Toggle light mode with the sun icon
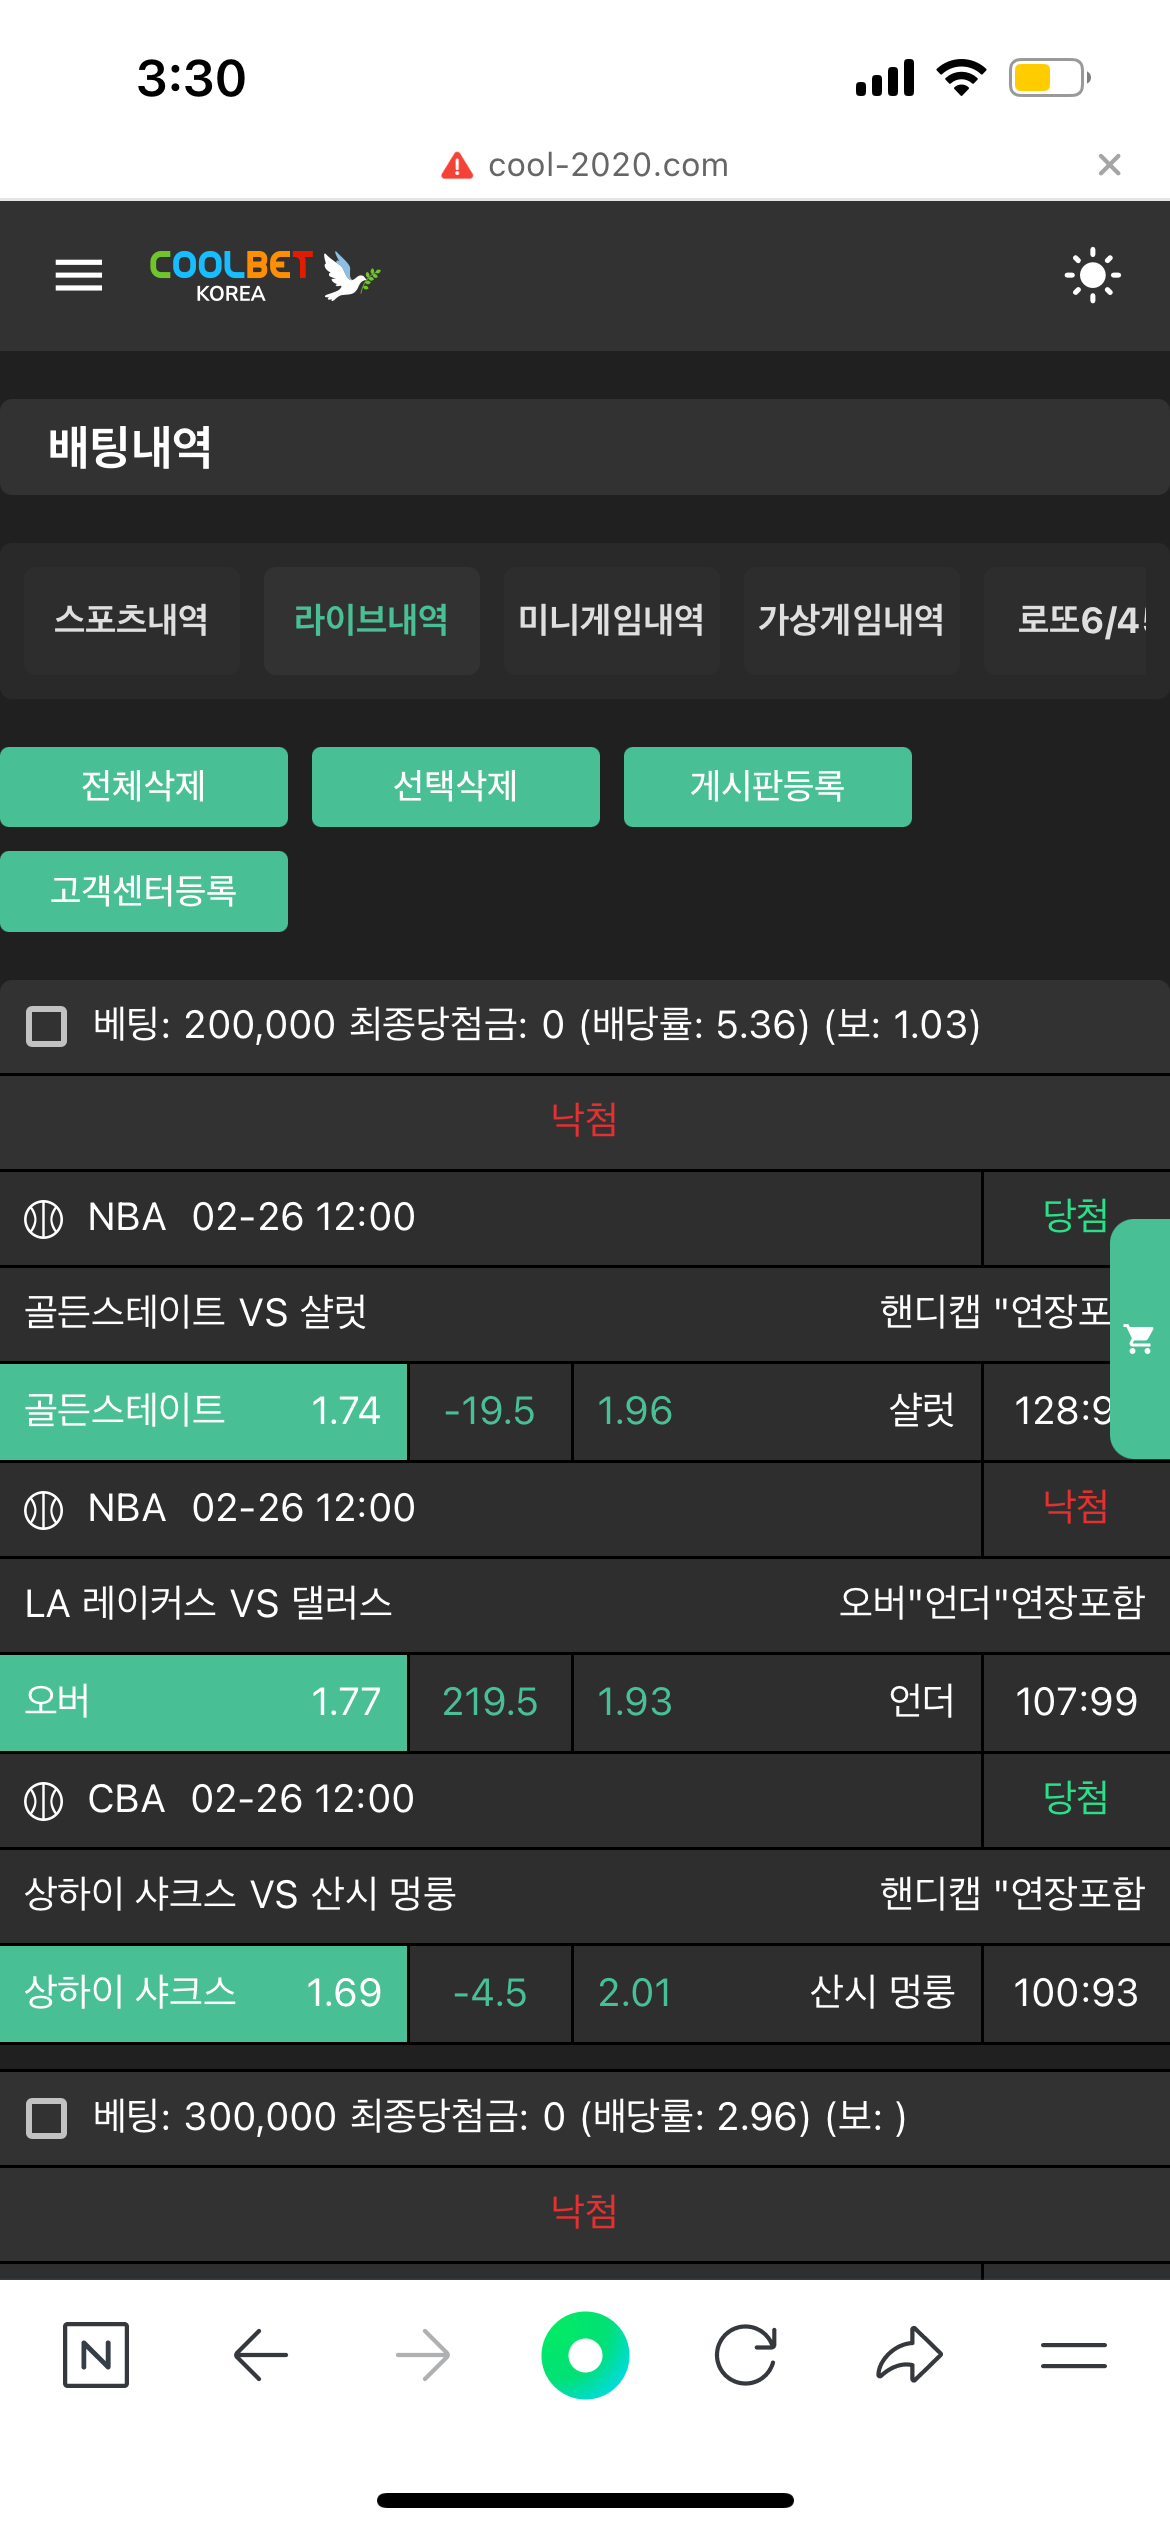 1092,275
